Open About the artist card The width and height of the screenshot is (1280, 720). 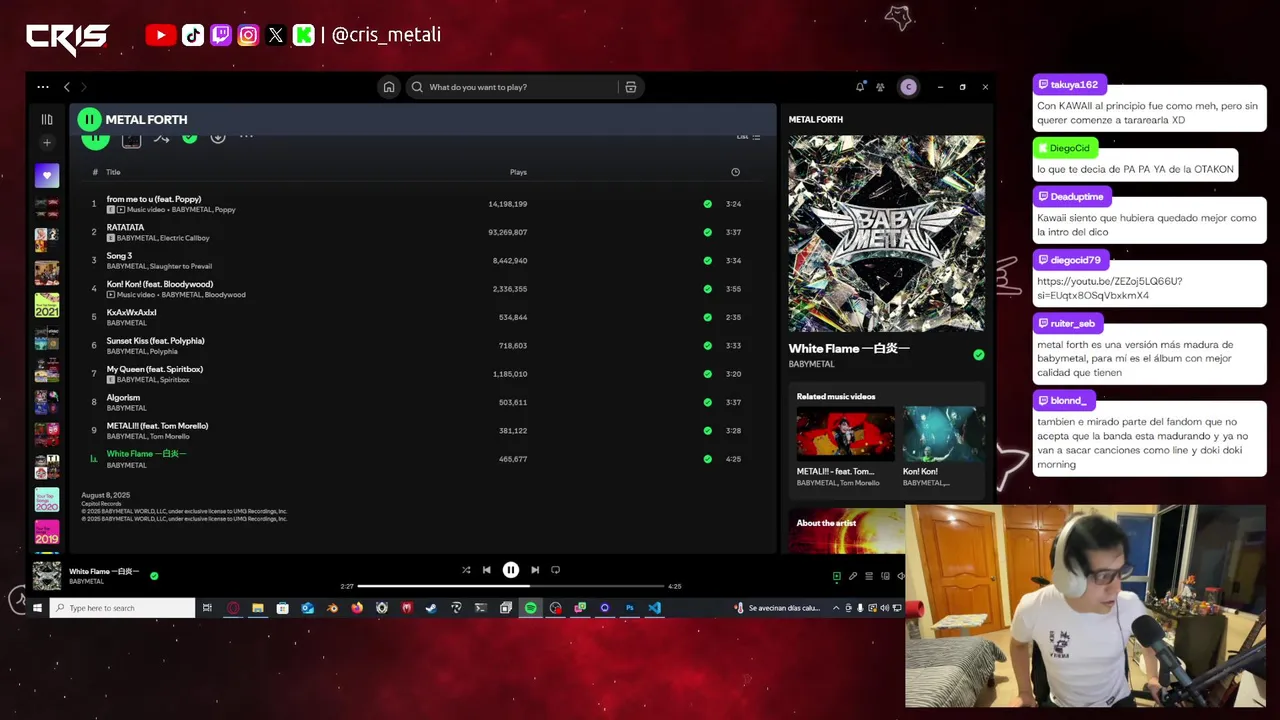point(847,530)
